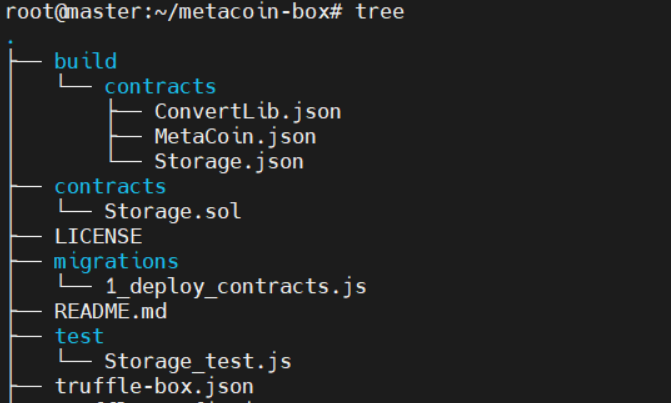Select the ConvertLib.json file

[247, 111]
